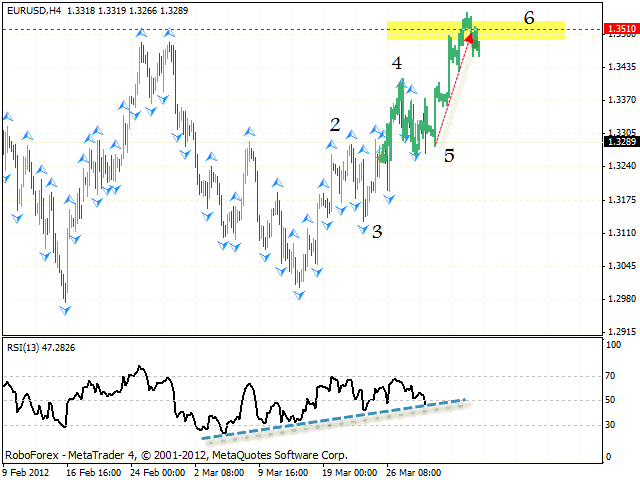This screenshot has width=640, height=480.
Task: Click wave label 3 below the pullback
Action: [377, 231]
